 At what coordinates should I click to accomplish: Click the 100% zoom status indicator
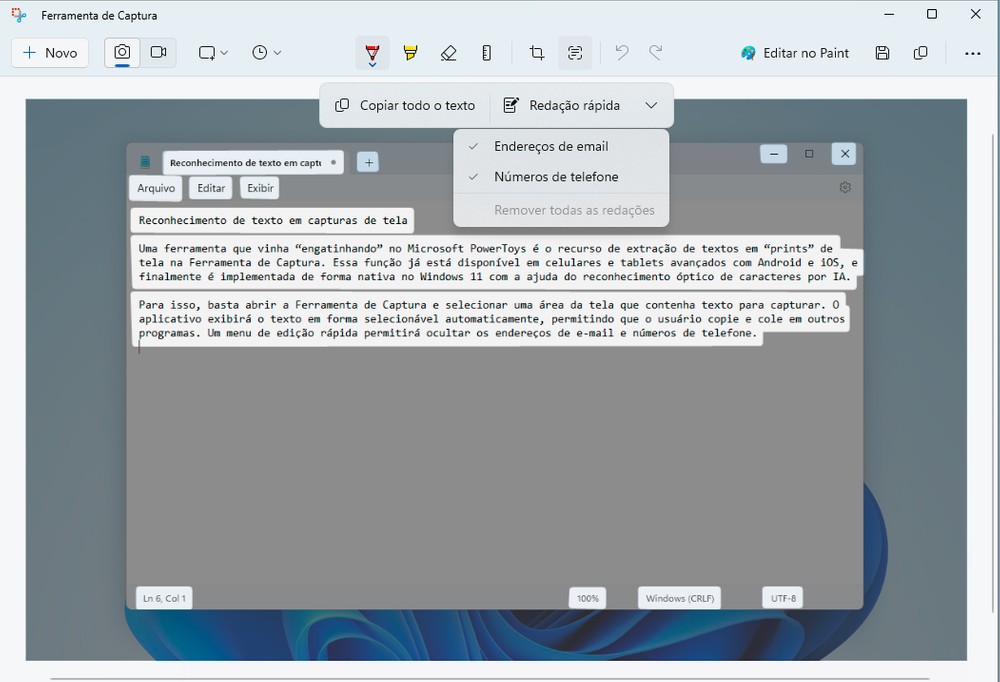pyautogui.click(x=587, y=598)
